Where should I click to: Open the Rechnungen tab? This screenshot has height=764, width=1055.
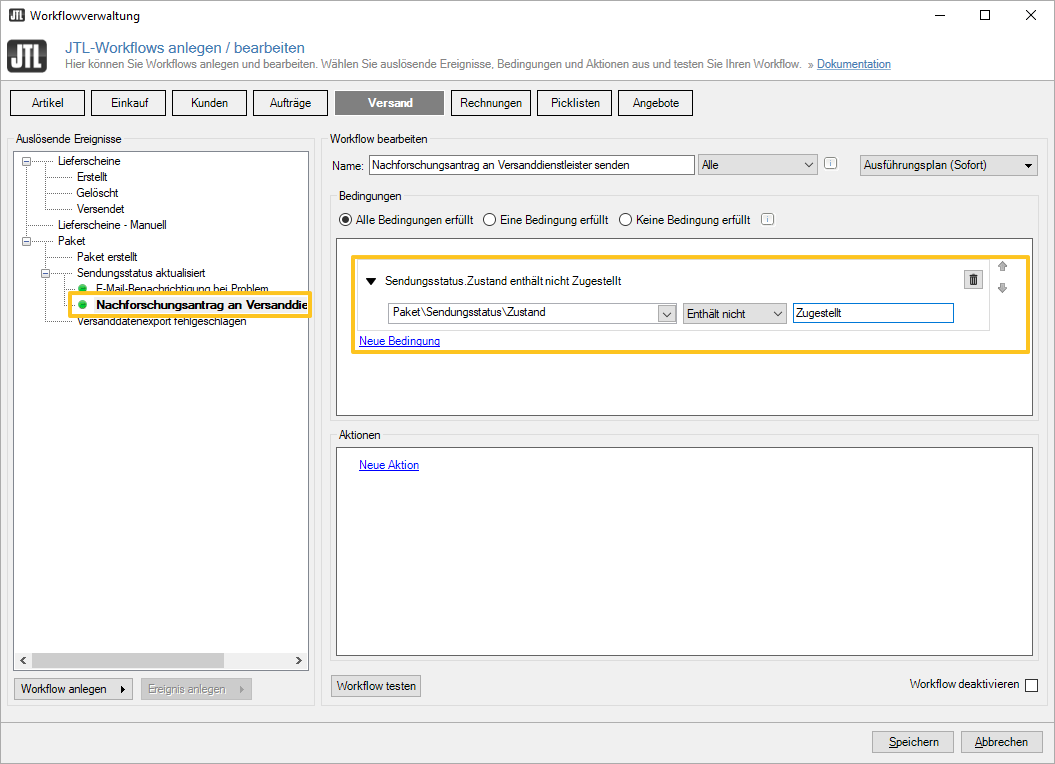coord(491,103)
